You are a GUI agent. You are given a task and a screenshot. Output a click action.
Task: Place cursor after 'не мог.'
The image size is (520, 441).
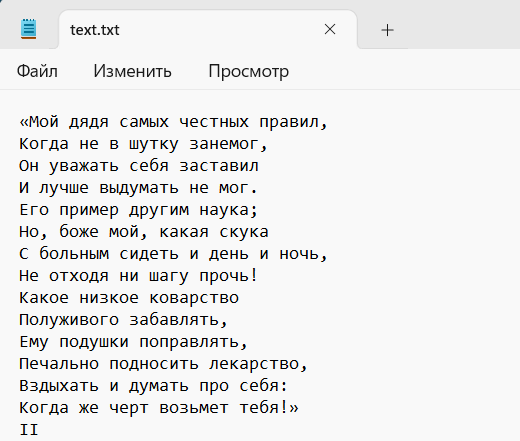(x=258, y=188)
